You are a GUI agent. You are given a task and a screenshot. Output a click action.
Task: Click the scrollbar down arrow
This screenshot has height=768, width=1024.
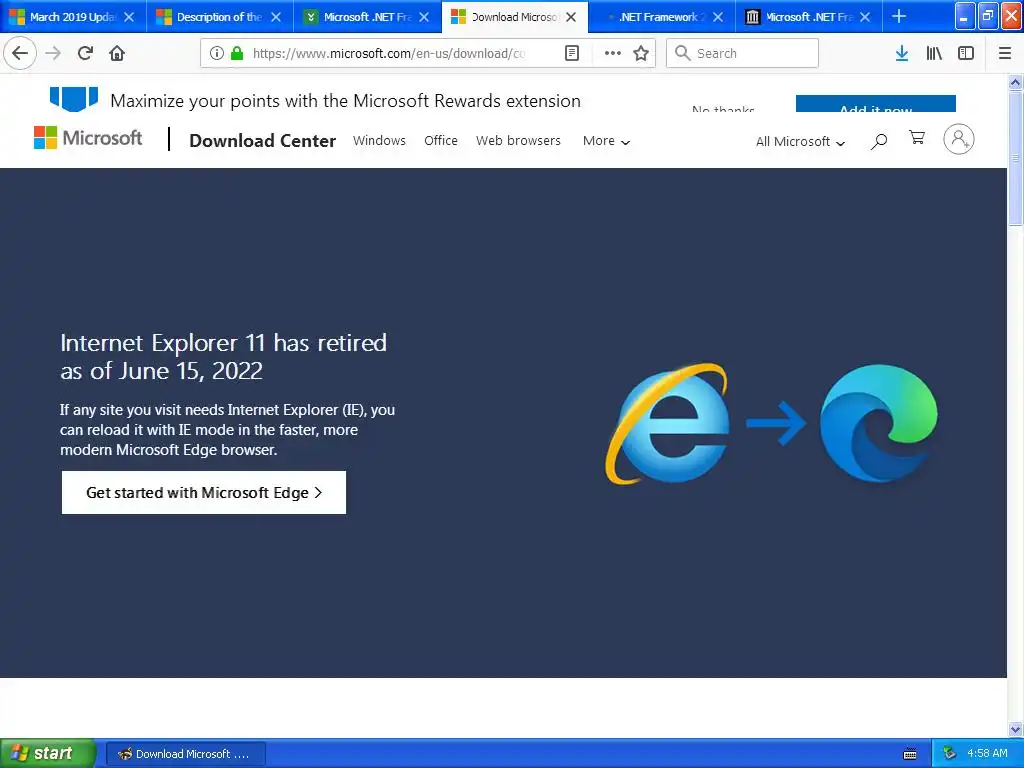[x=1015, y=729]
